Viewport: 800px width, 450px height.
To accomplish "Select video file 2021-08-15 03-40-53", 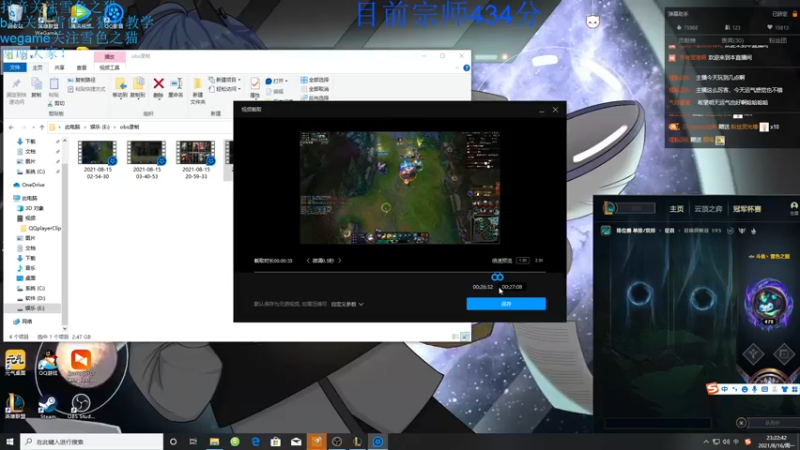I will (x=146, y=160).
